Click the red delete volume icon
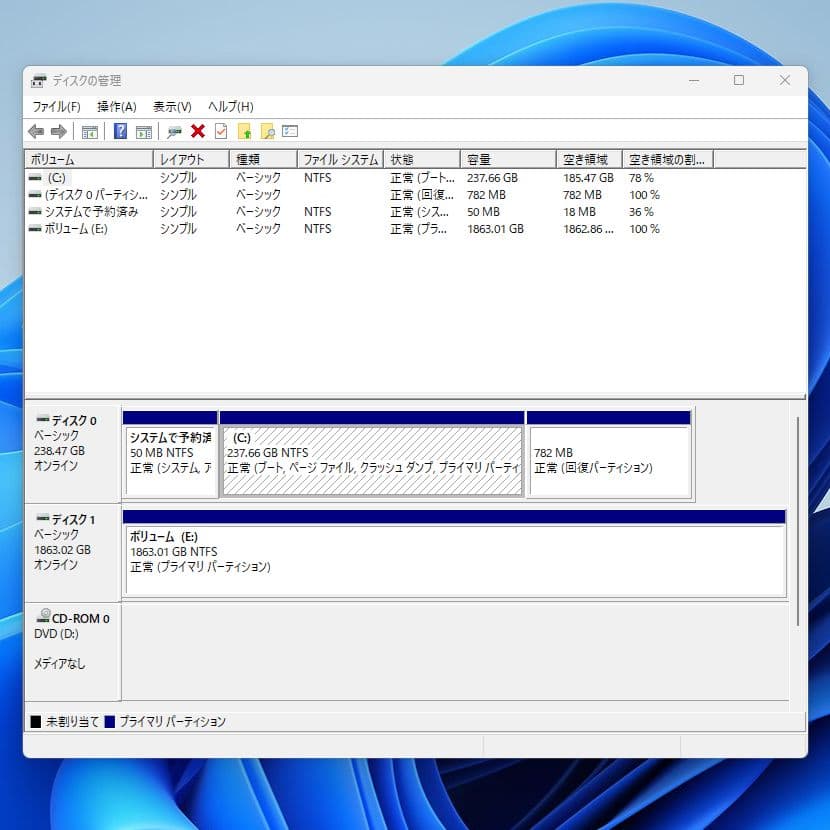This screenshot has height=830, width=830. tap(198, 131)
